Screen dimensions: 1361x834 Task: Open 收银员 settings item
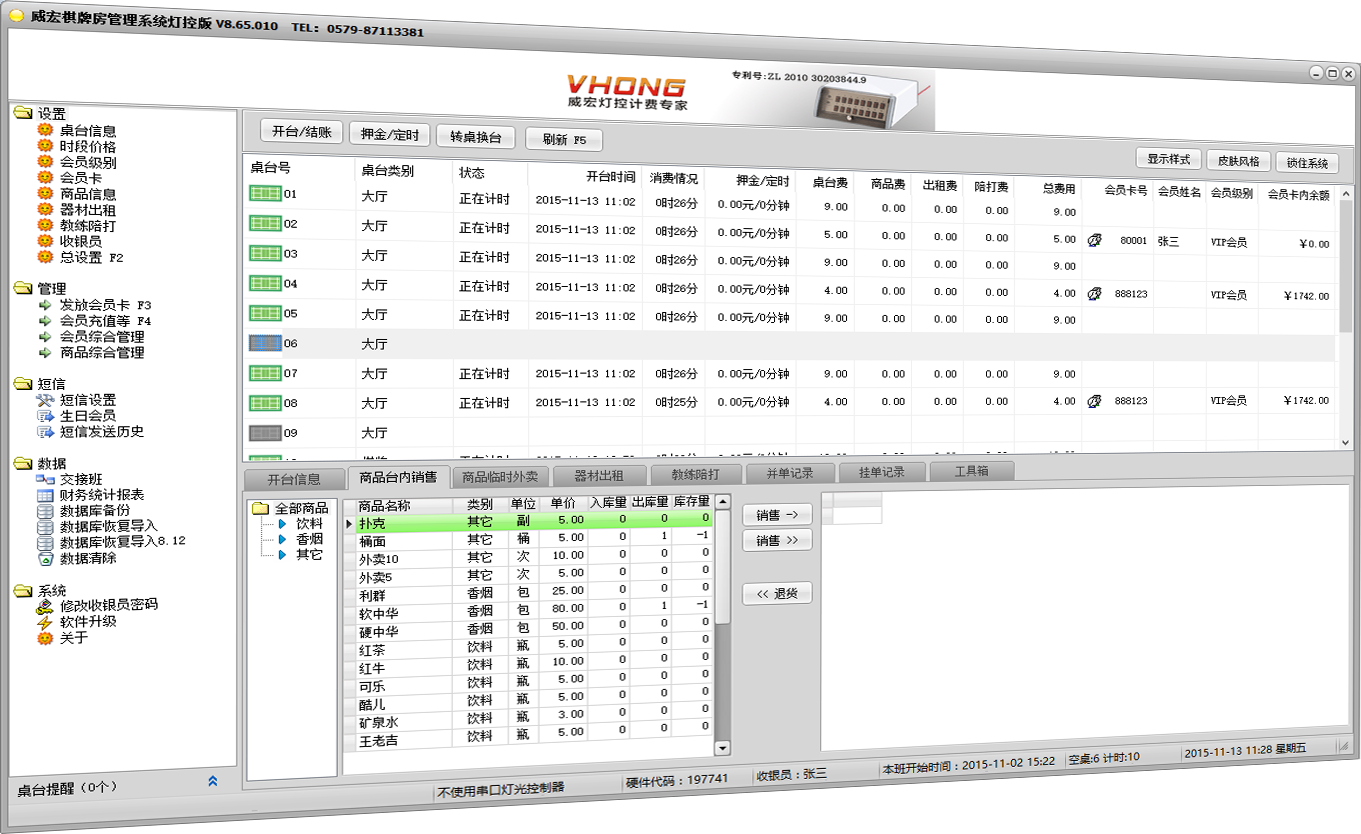(x=80, y=241)
